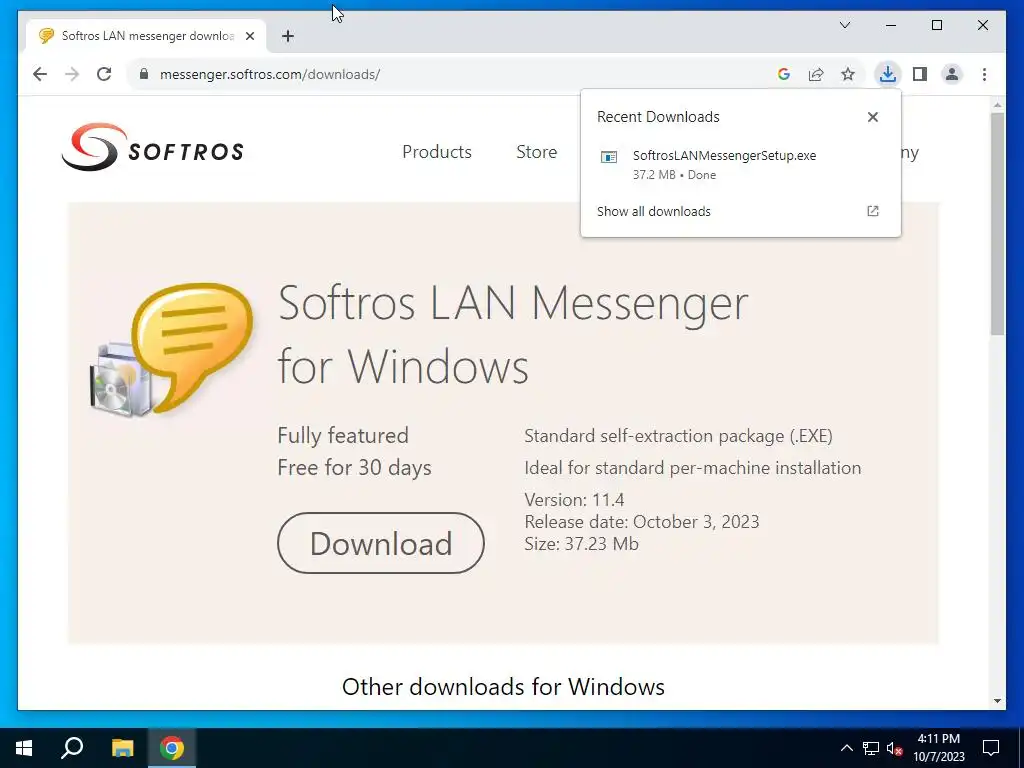Image resolution: width=1024 pixels, height=768 pixels.
Task: Click Show all downloads
Action: click(x=654, y=212)
